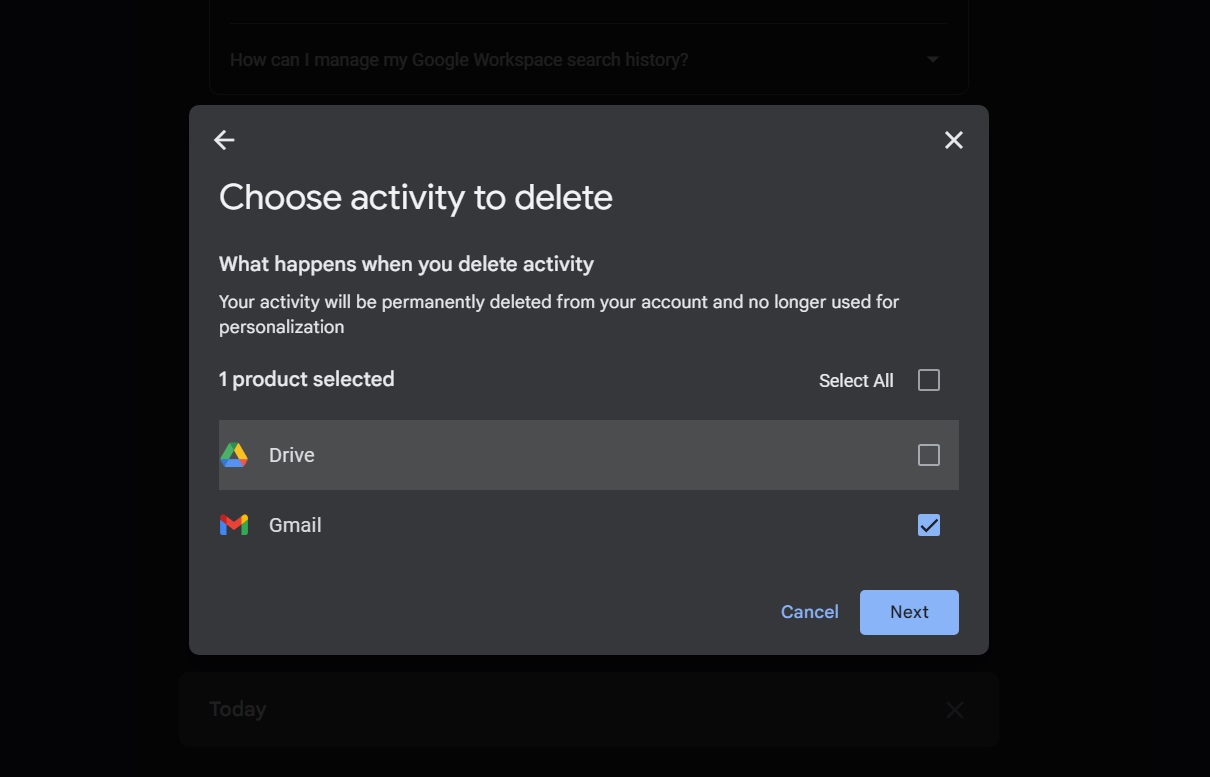Dismiss the Today section in background

coord(955,710)
